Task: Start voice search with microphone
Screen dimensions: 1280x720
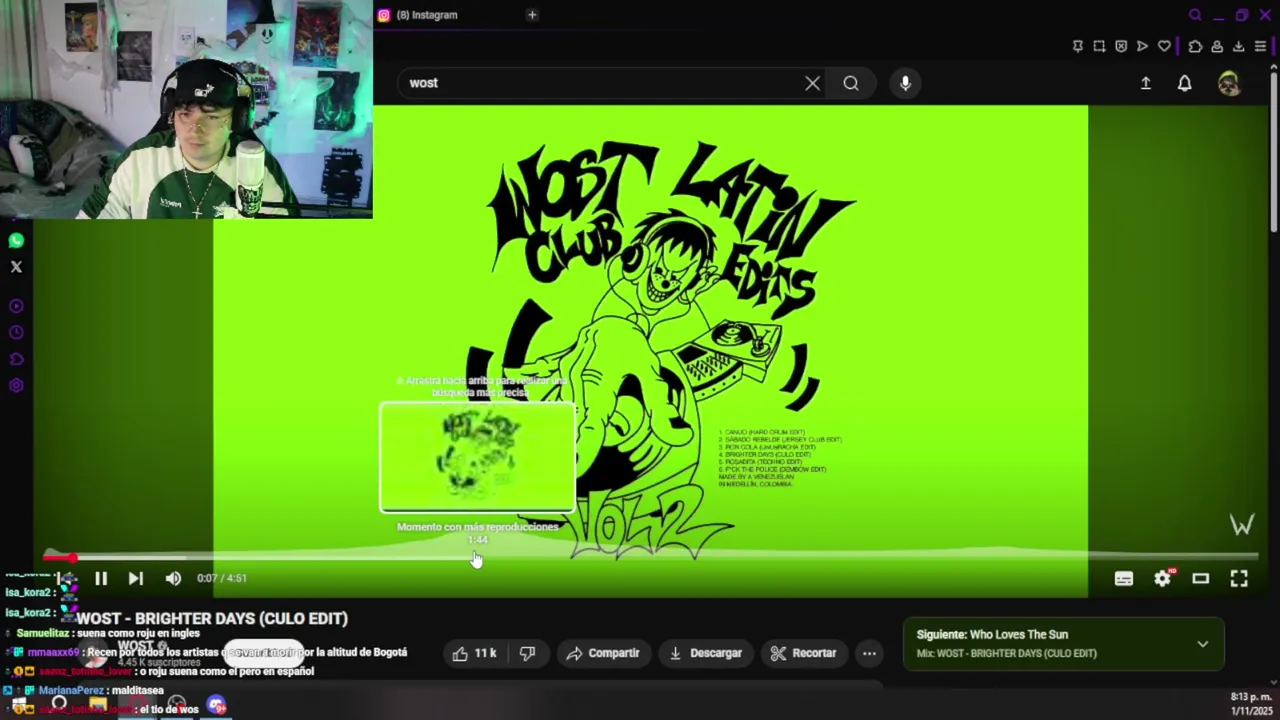Action: (x=905, y=83)
